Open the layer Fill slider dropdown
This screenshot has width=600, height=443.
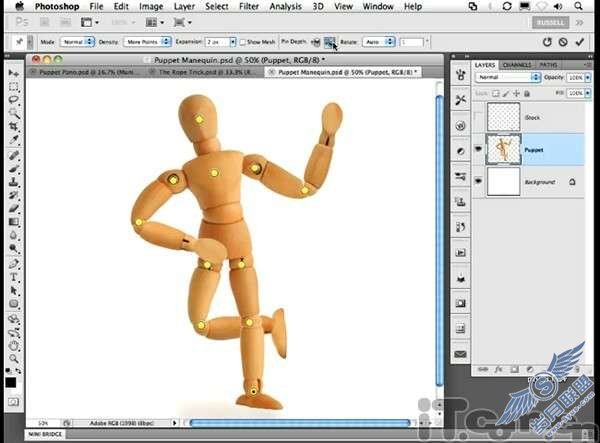pos(588,93)
